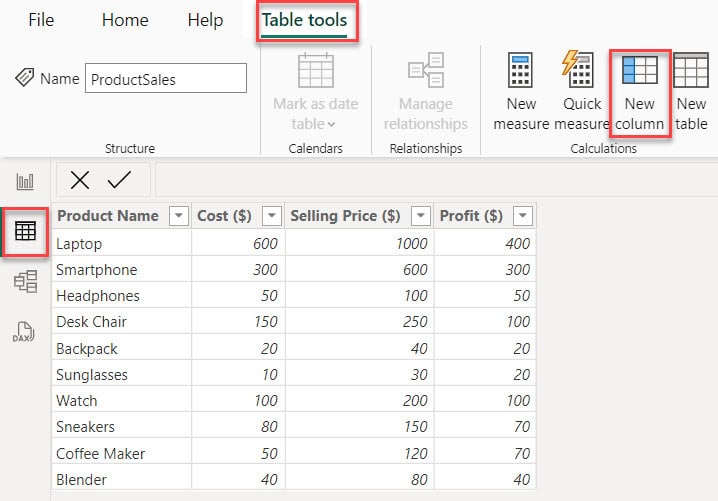Cancel the formula with X icon
718x501 pixels.
click(x=80, y=180)
